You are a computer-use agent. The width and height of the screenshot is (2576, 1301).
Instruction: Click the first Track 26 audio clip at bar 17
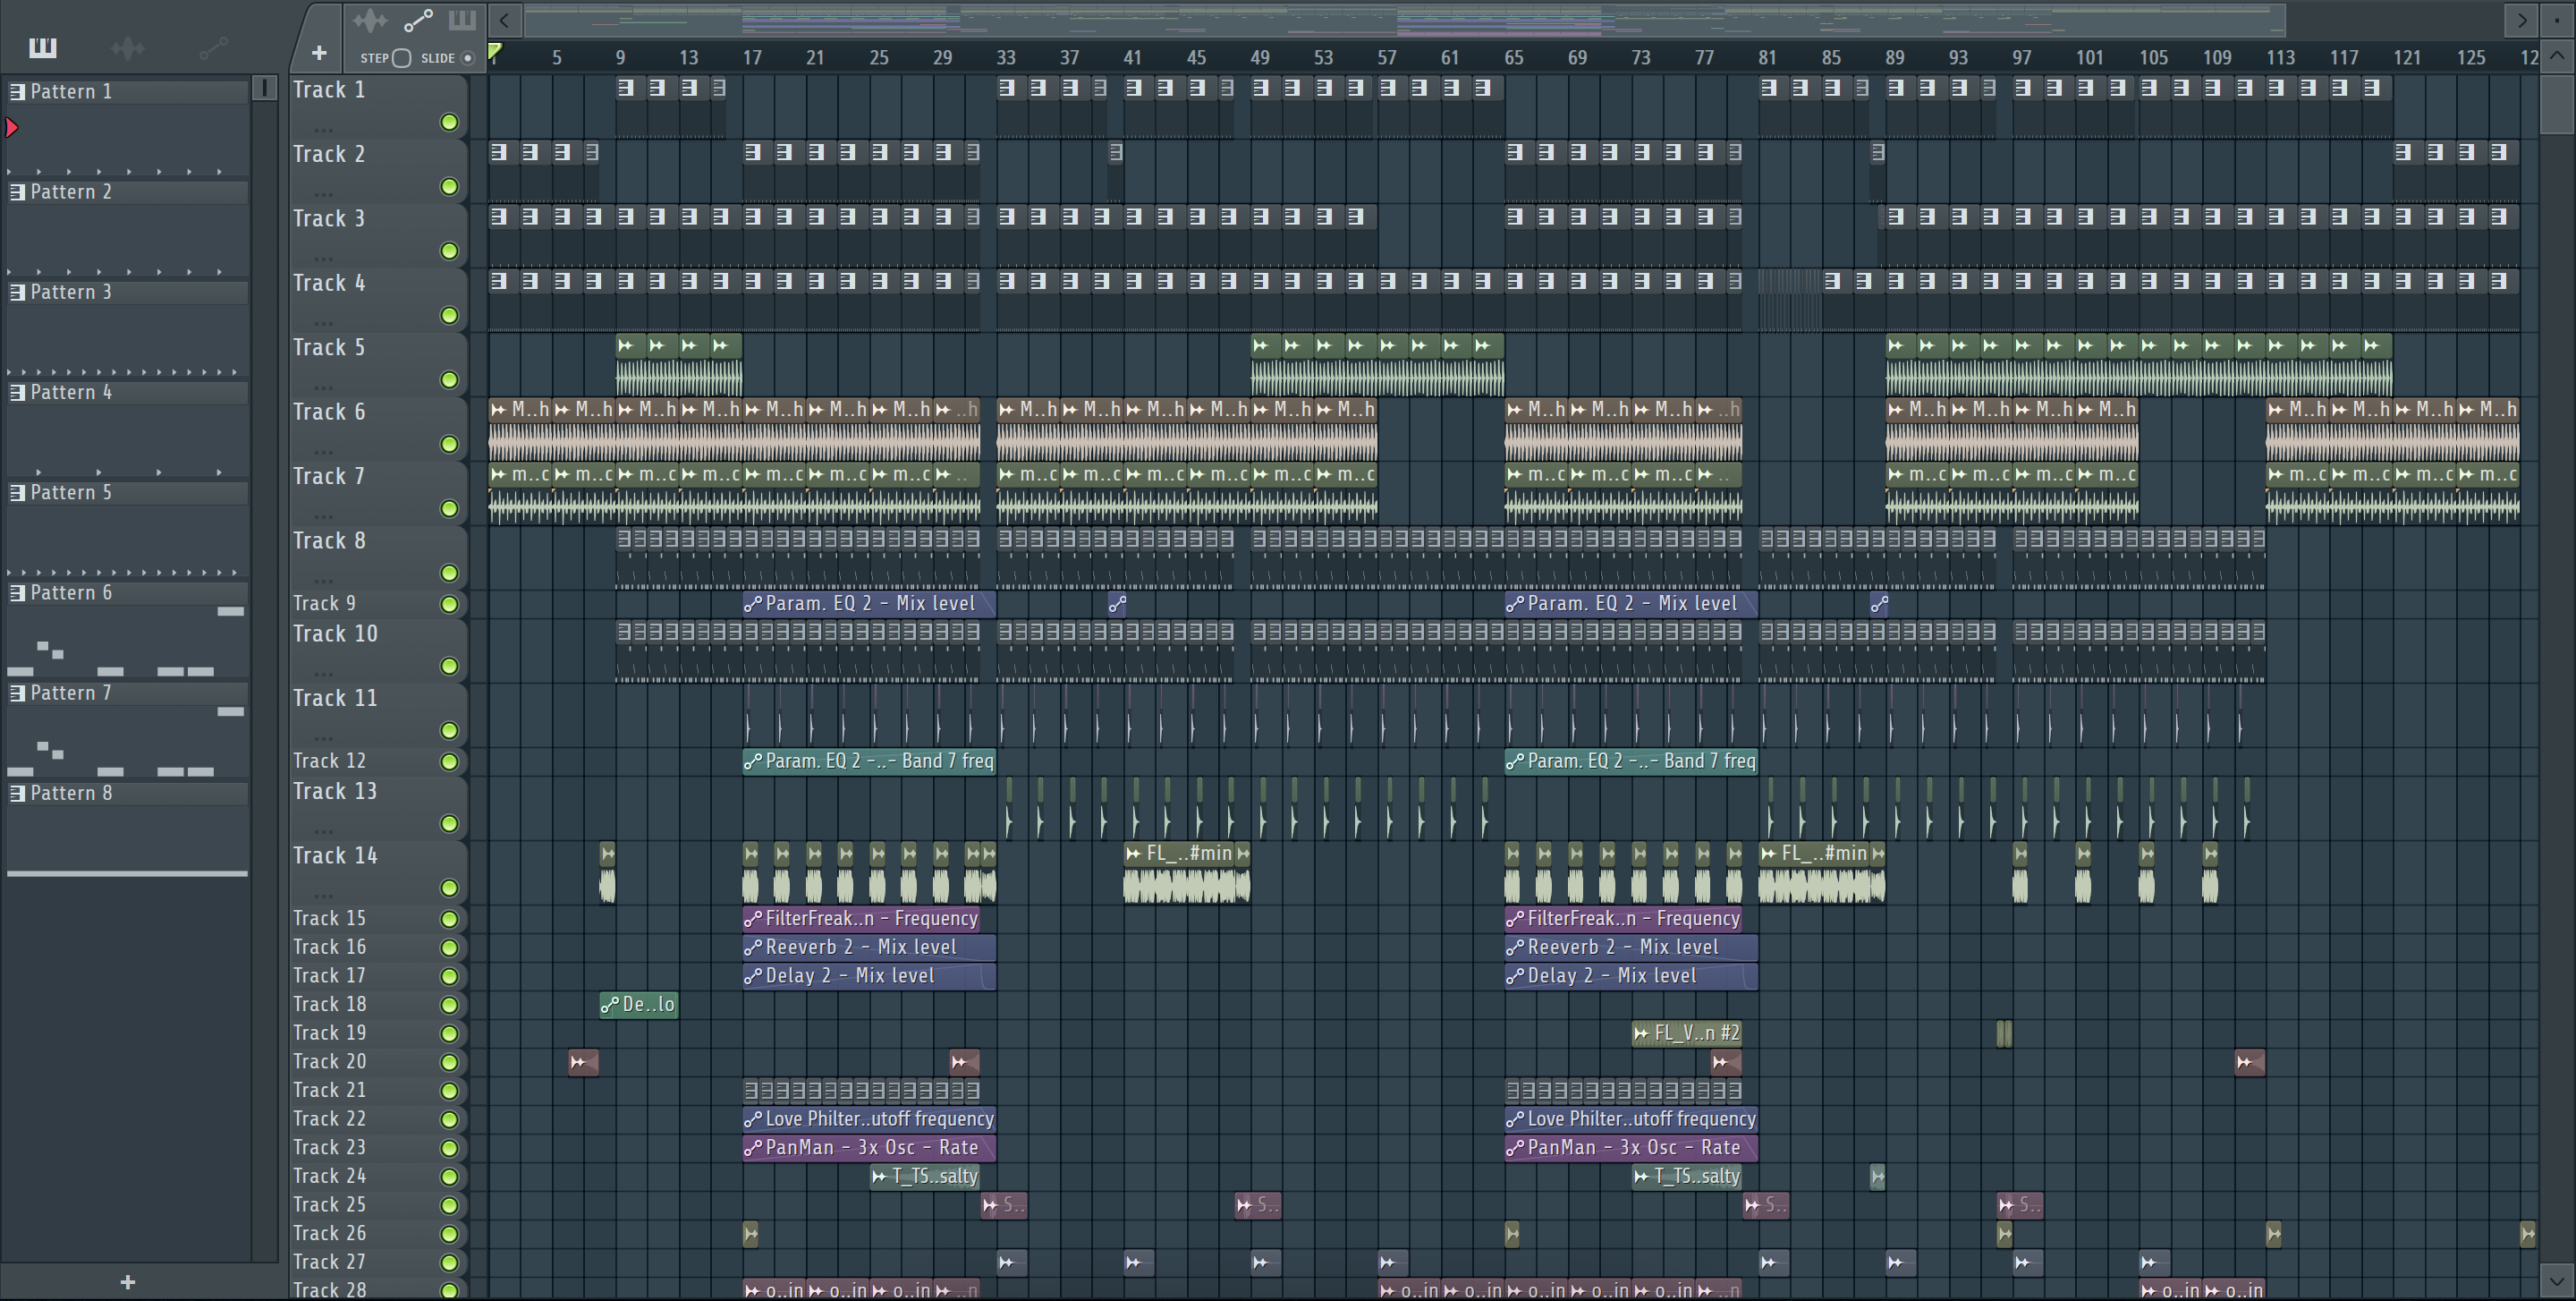[x=750, y=1233]
